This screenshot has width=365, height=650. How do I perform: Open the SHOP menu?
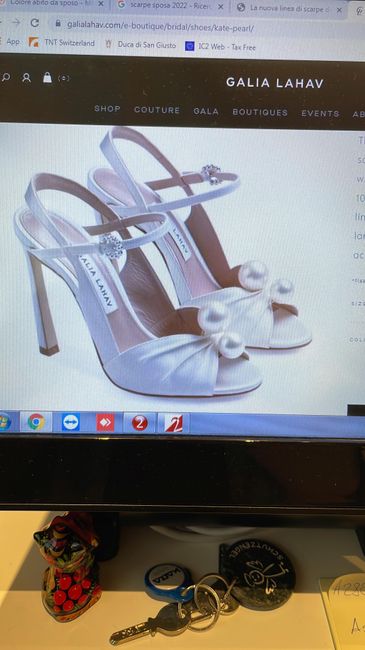[107, 109]
